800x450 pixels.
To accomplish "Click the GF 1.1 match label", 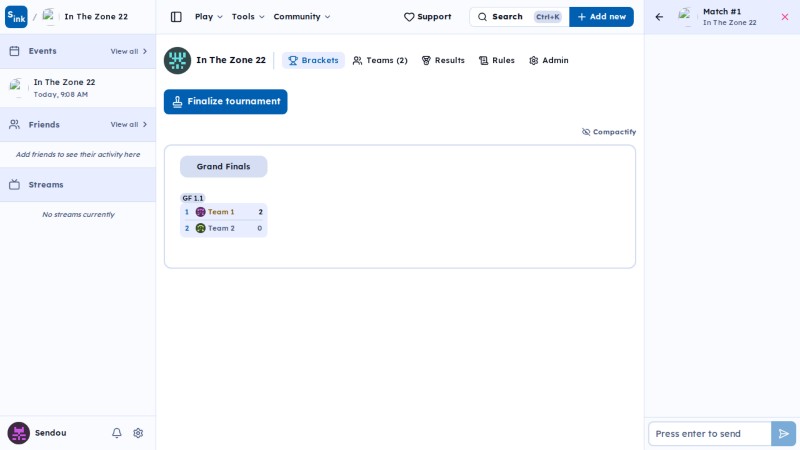I will (193, 198).
